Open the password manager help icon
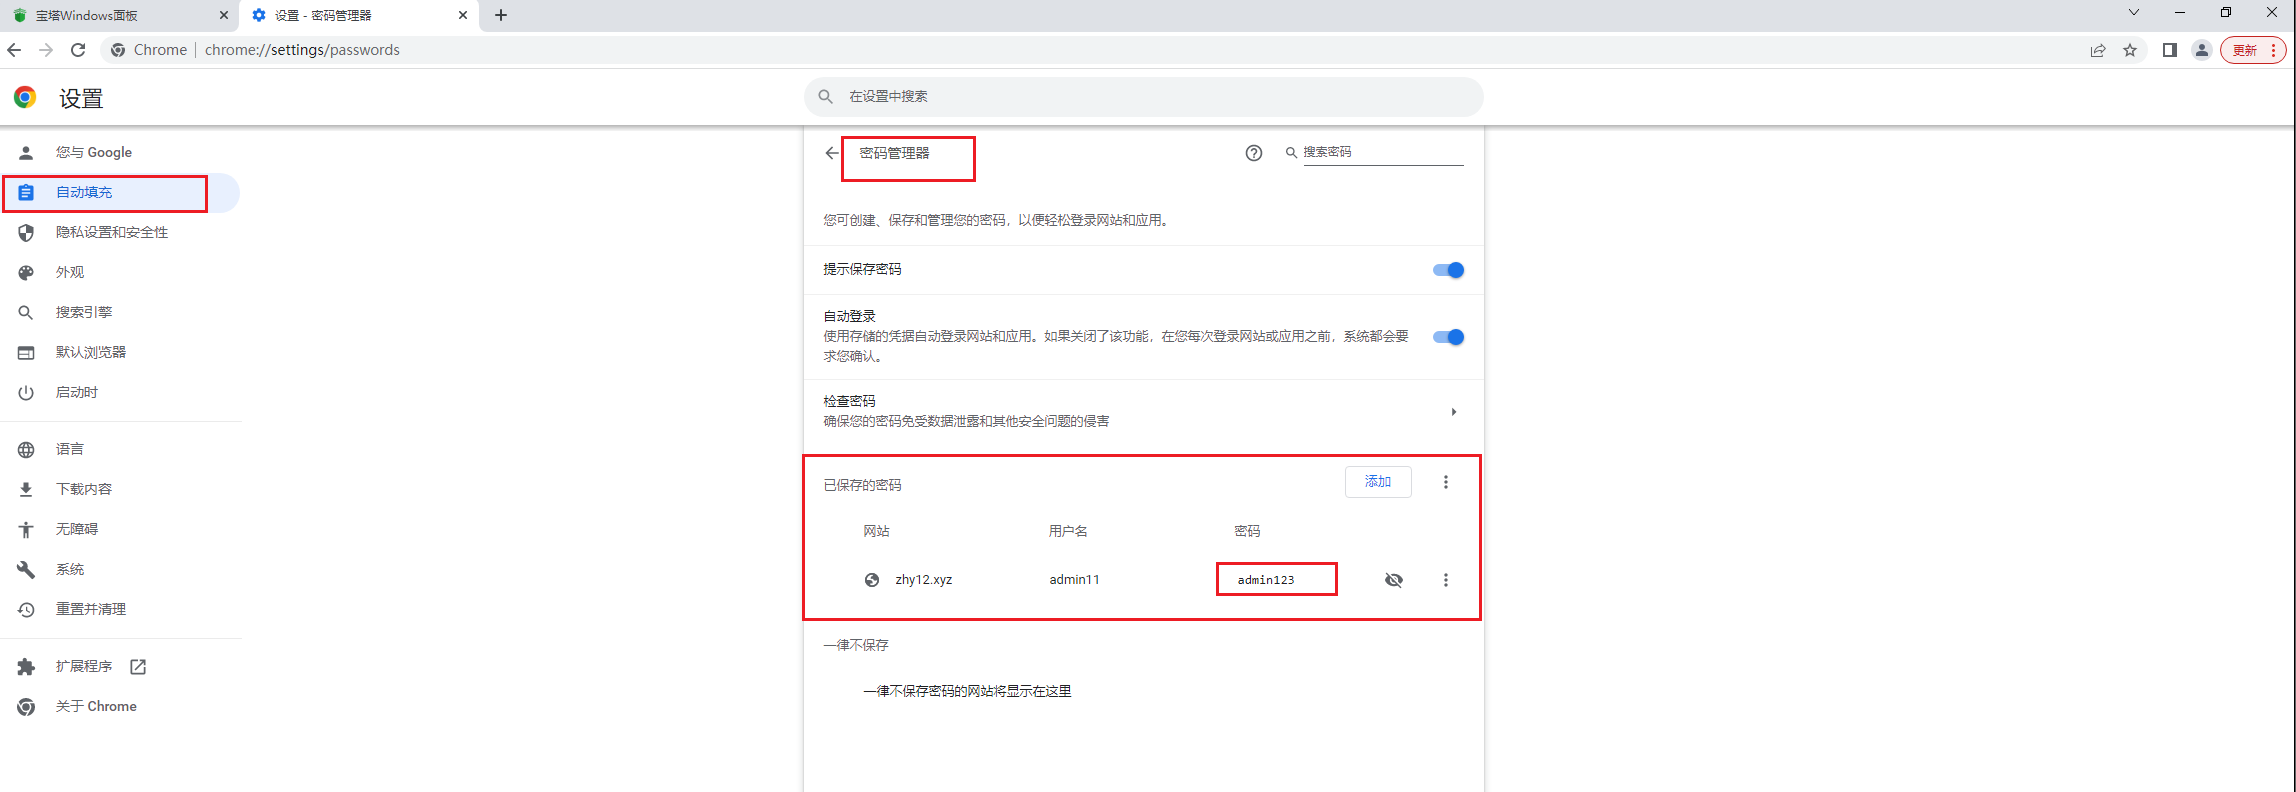Viewport: 2296px width, 792px height. 1253,153
